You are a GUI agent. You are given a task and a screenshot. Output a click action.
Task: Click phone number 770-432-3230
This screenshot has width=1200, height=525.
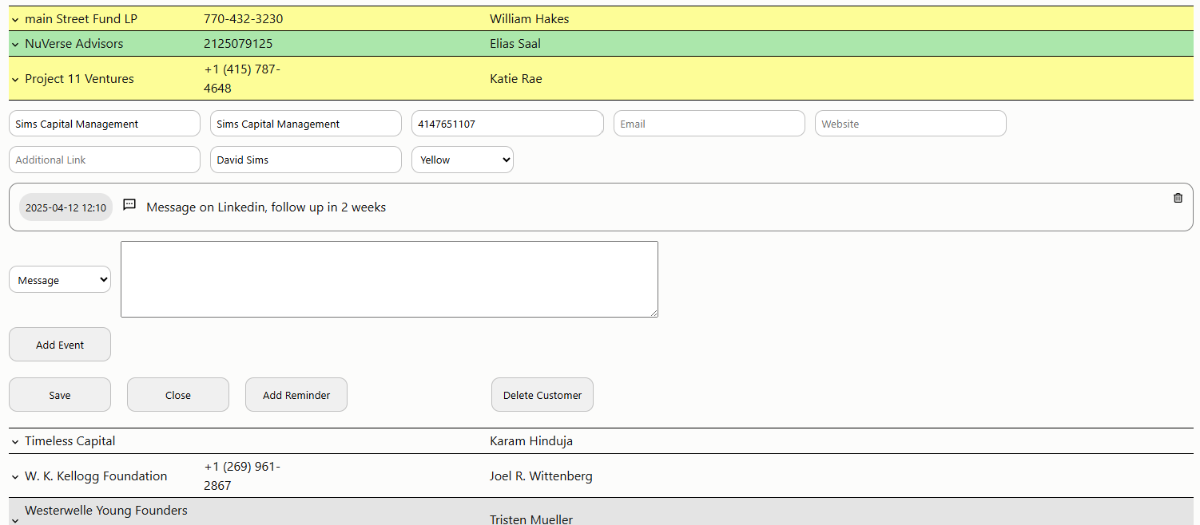point(243,19)
